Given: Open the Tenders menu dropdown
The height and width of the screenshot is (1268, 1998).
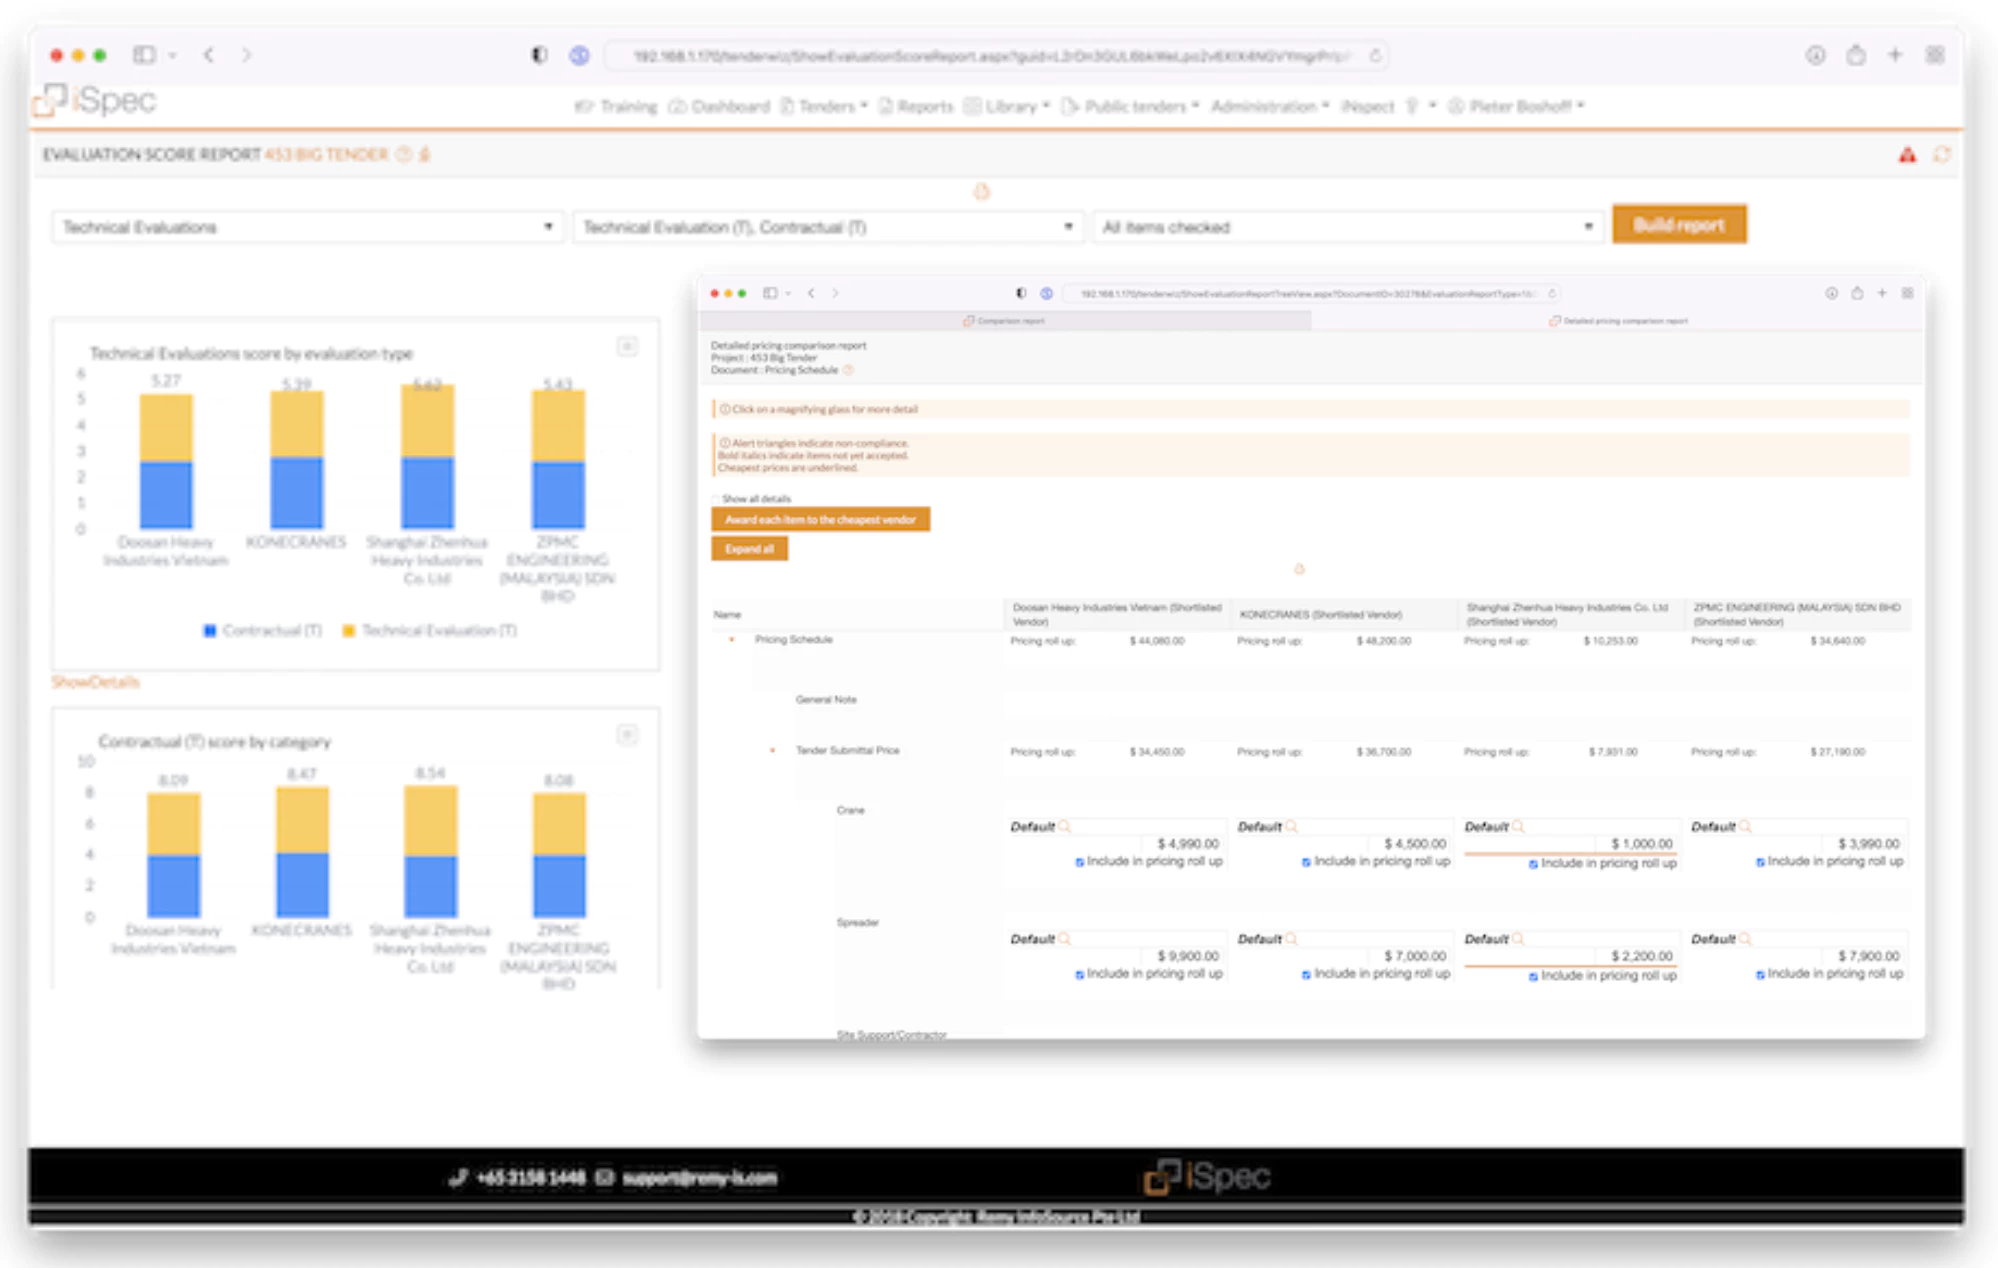Looking at the screenshot, I should tap(824, 106).
